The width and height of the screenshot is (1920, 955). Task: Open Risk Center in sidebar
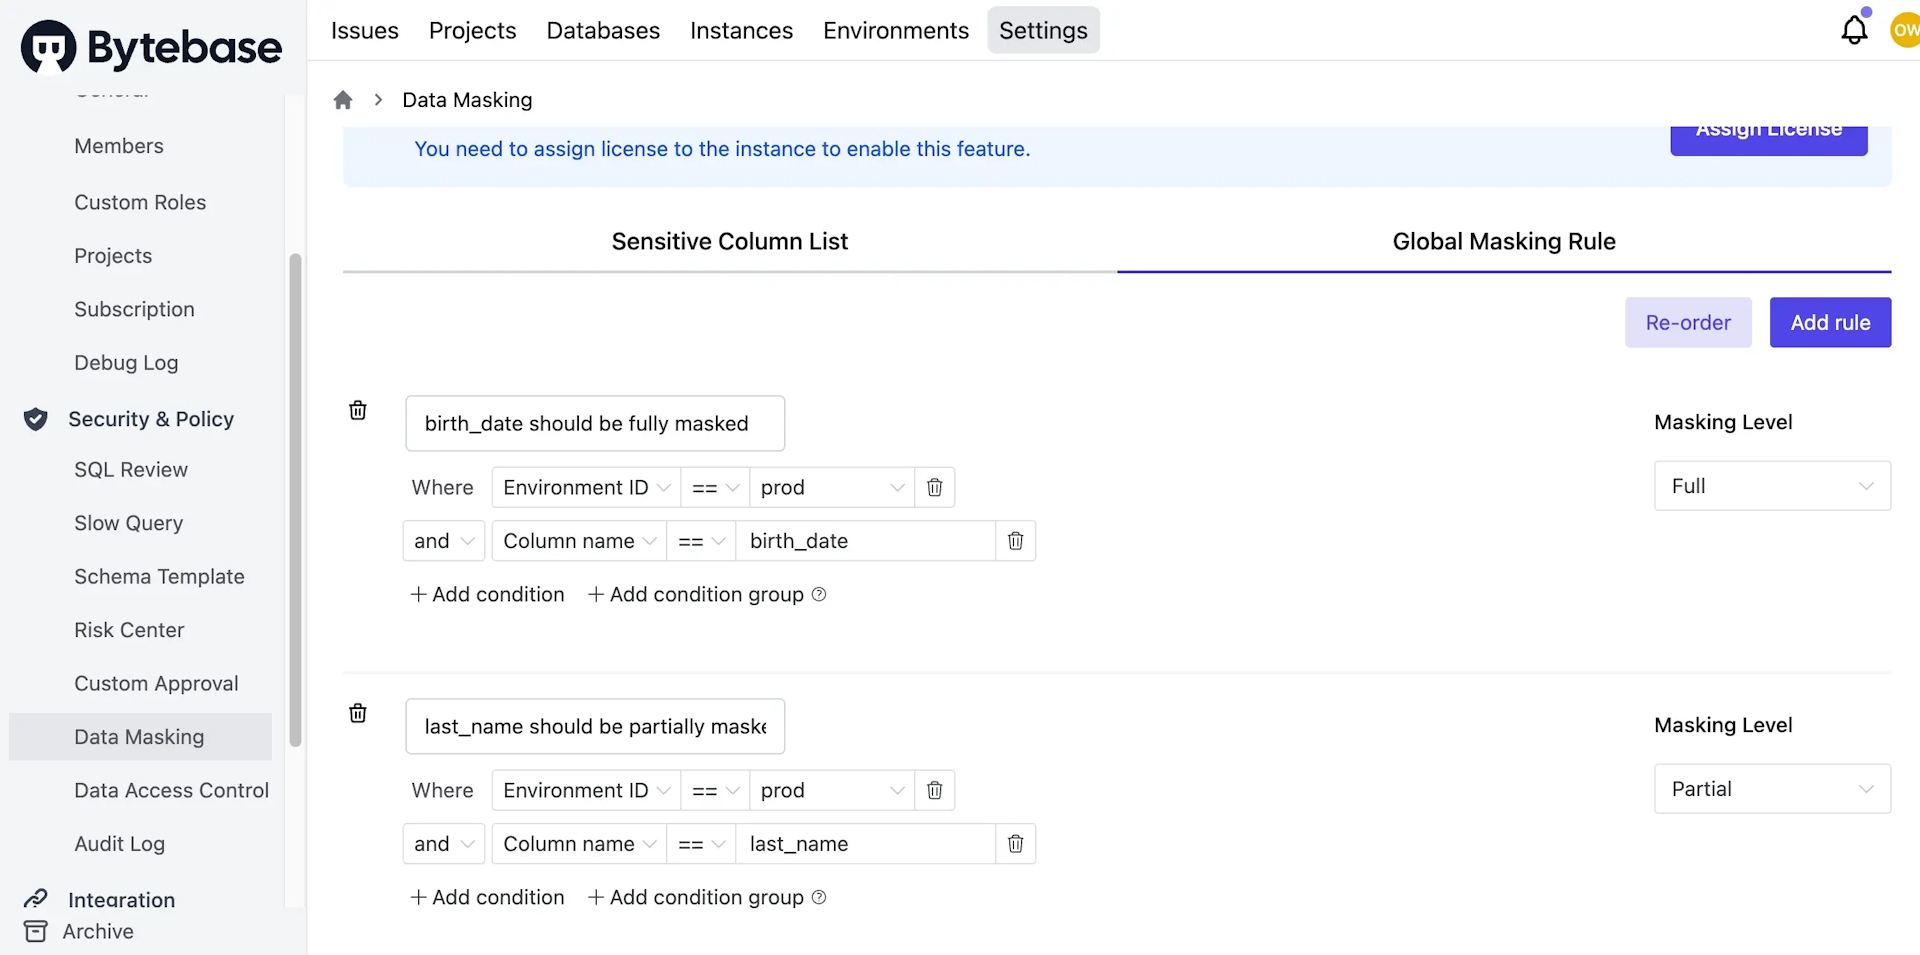pos(129,630)
